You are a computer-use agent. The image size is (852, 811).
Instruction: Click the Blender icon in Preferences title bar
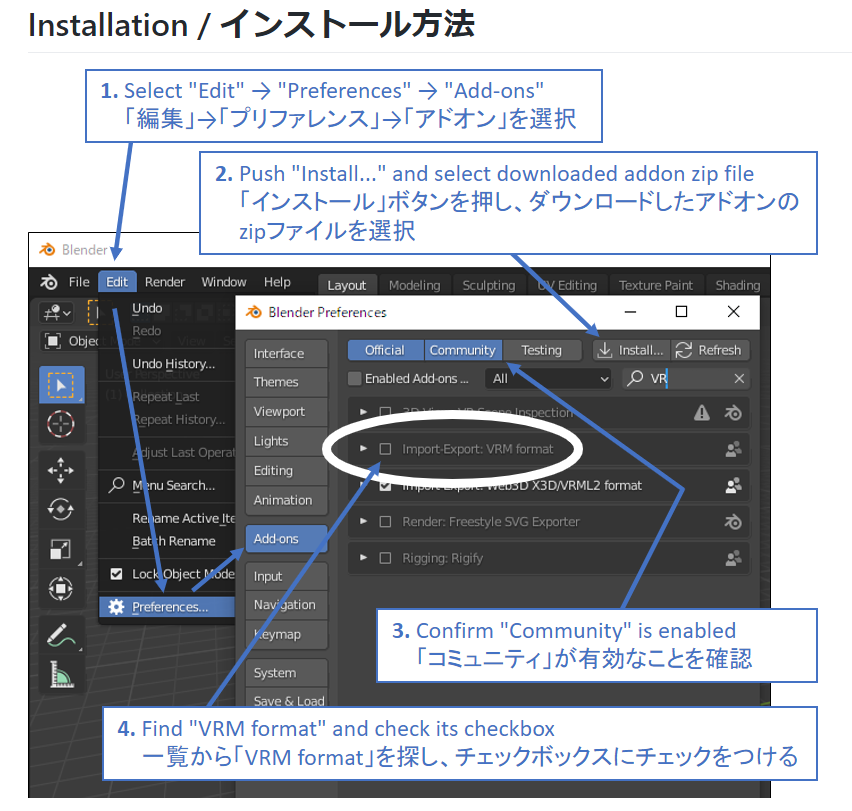click(x=254, y=312)
